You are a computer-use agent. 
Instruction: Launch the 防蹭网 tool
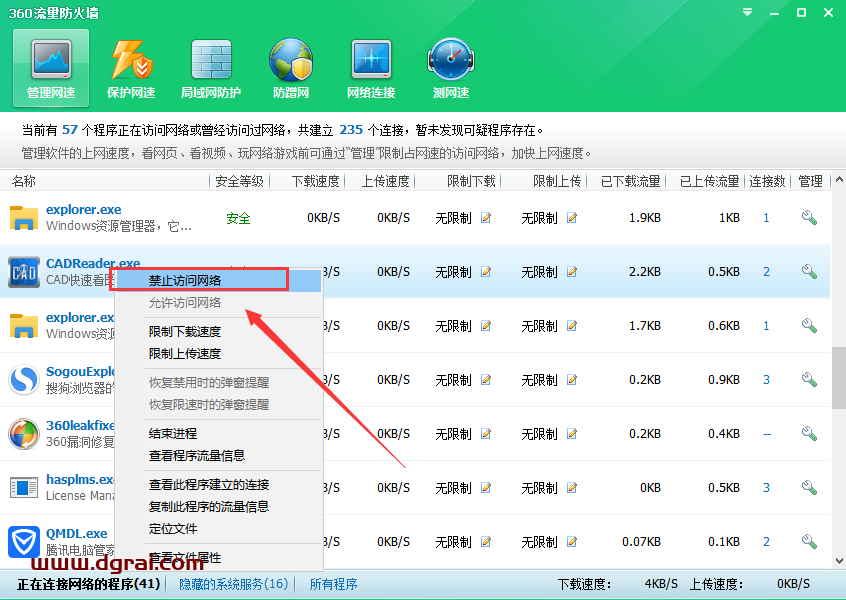tap(291, 67)
